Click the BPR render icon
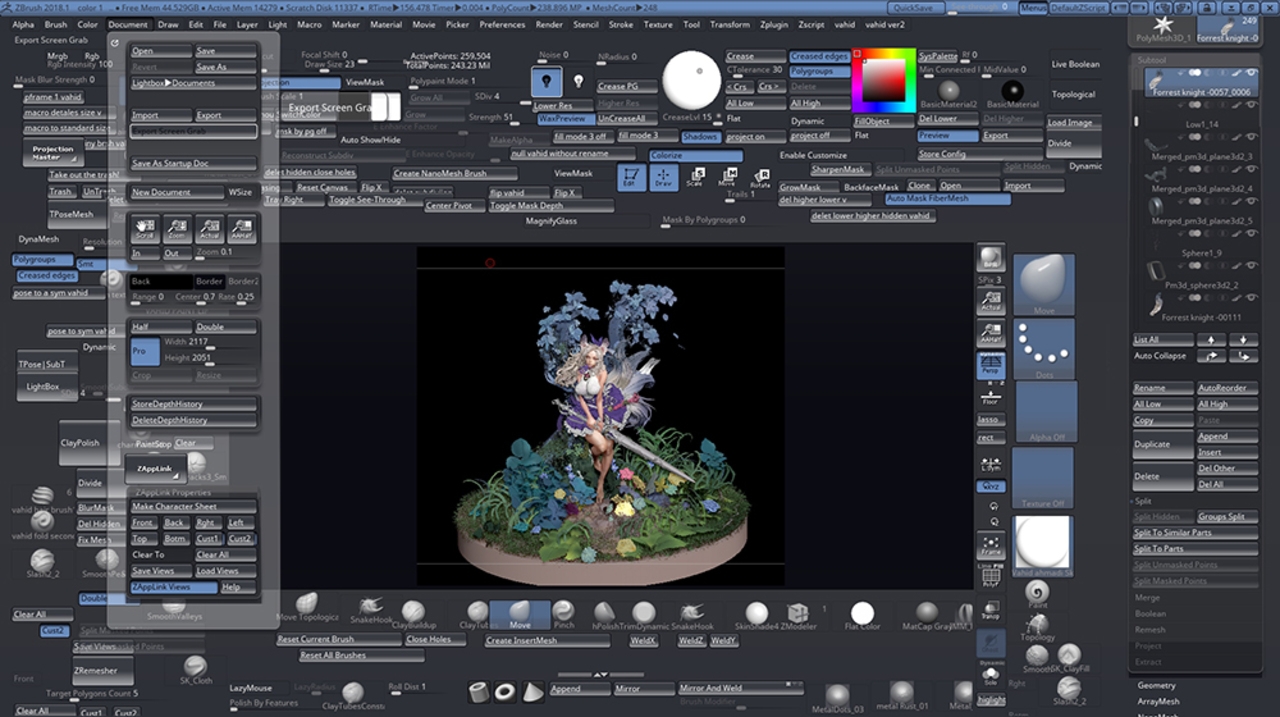 [x=991, y=258]
